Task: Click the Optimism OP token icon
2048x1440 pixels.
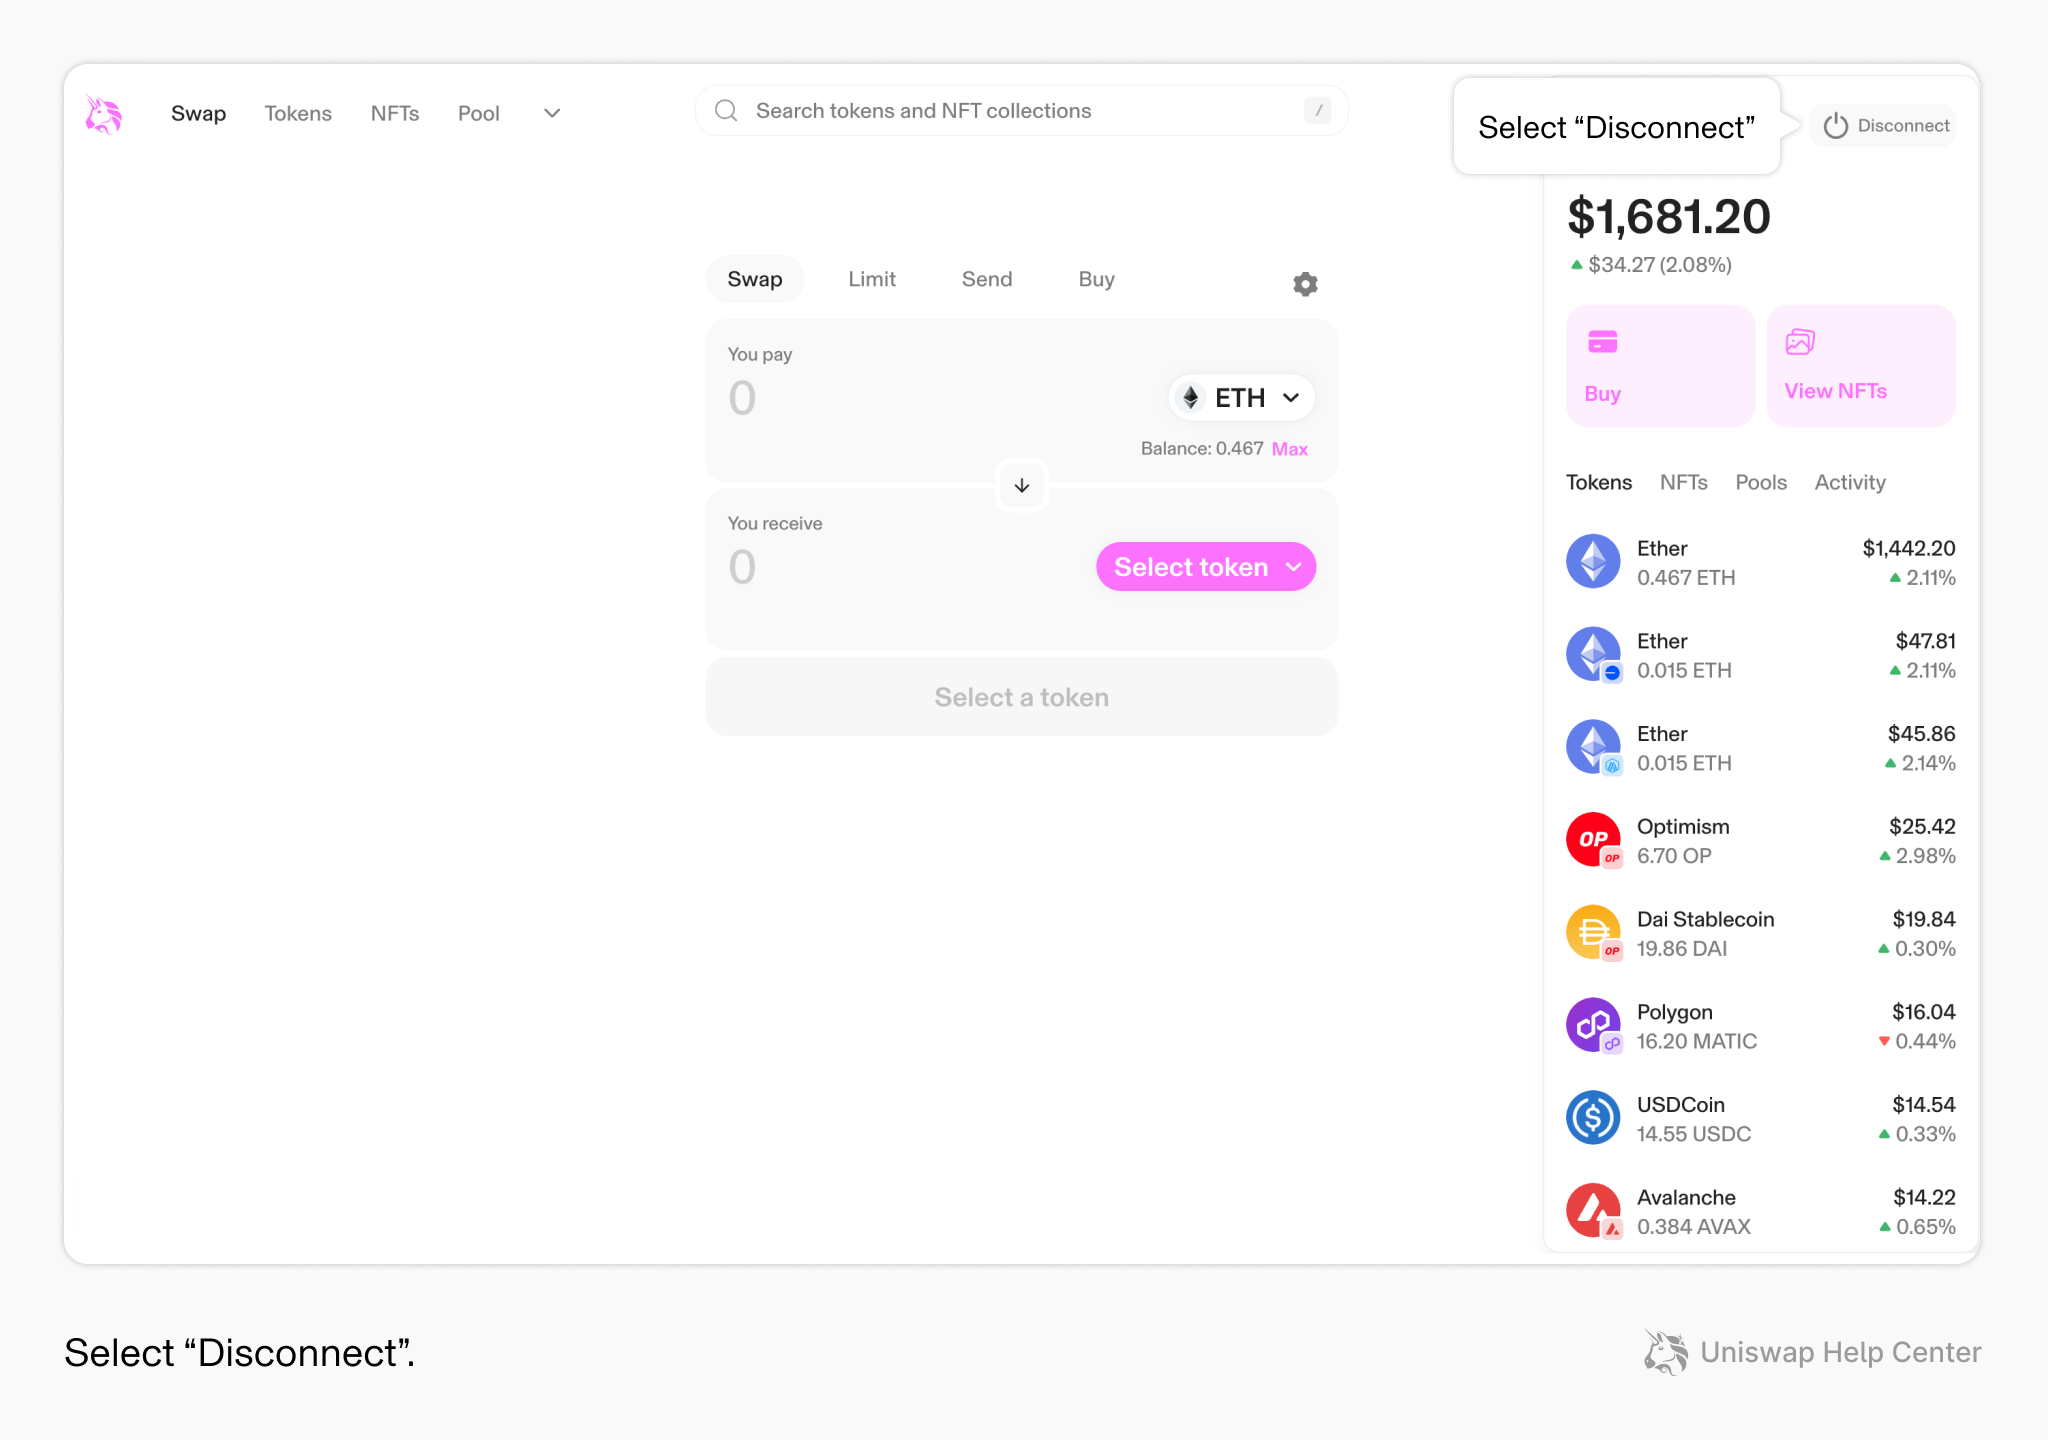Action: pyautogui.click(x=1593, y=840)
